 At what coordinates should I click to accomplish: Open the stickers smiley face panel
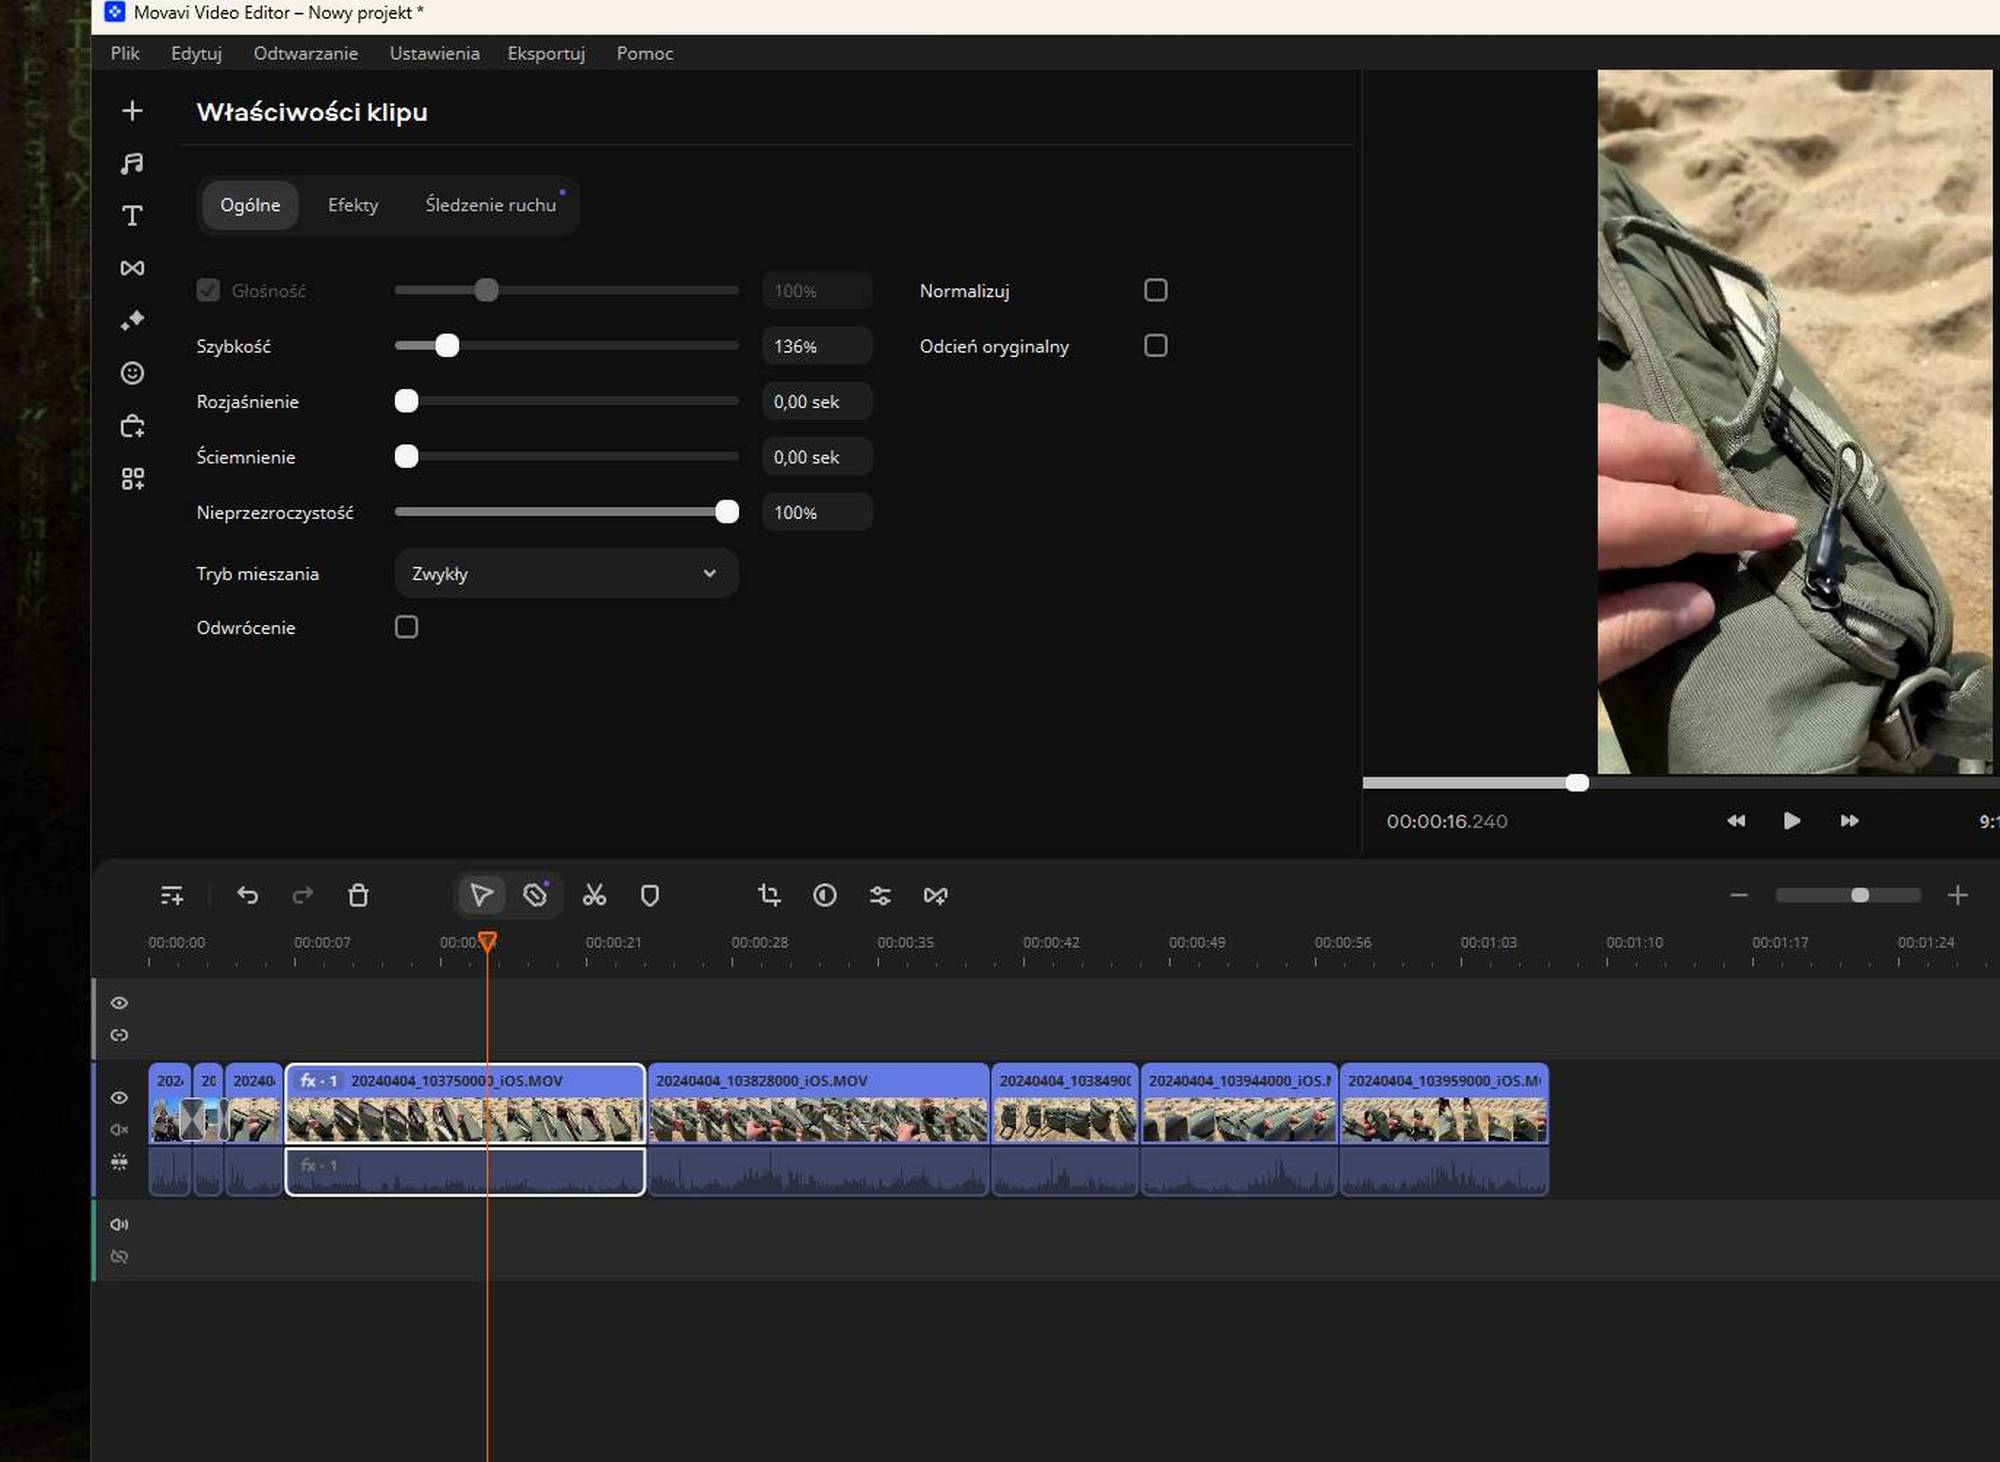(x=132, y=373)
